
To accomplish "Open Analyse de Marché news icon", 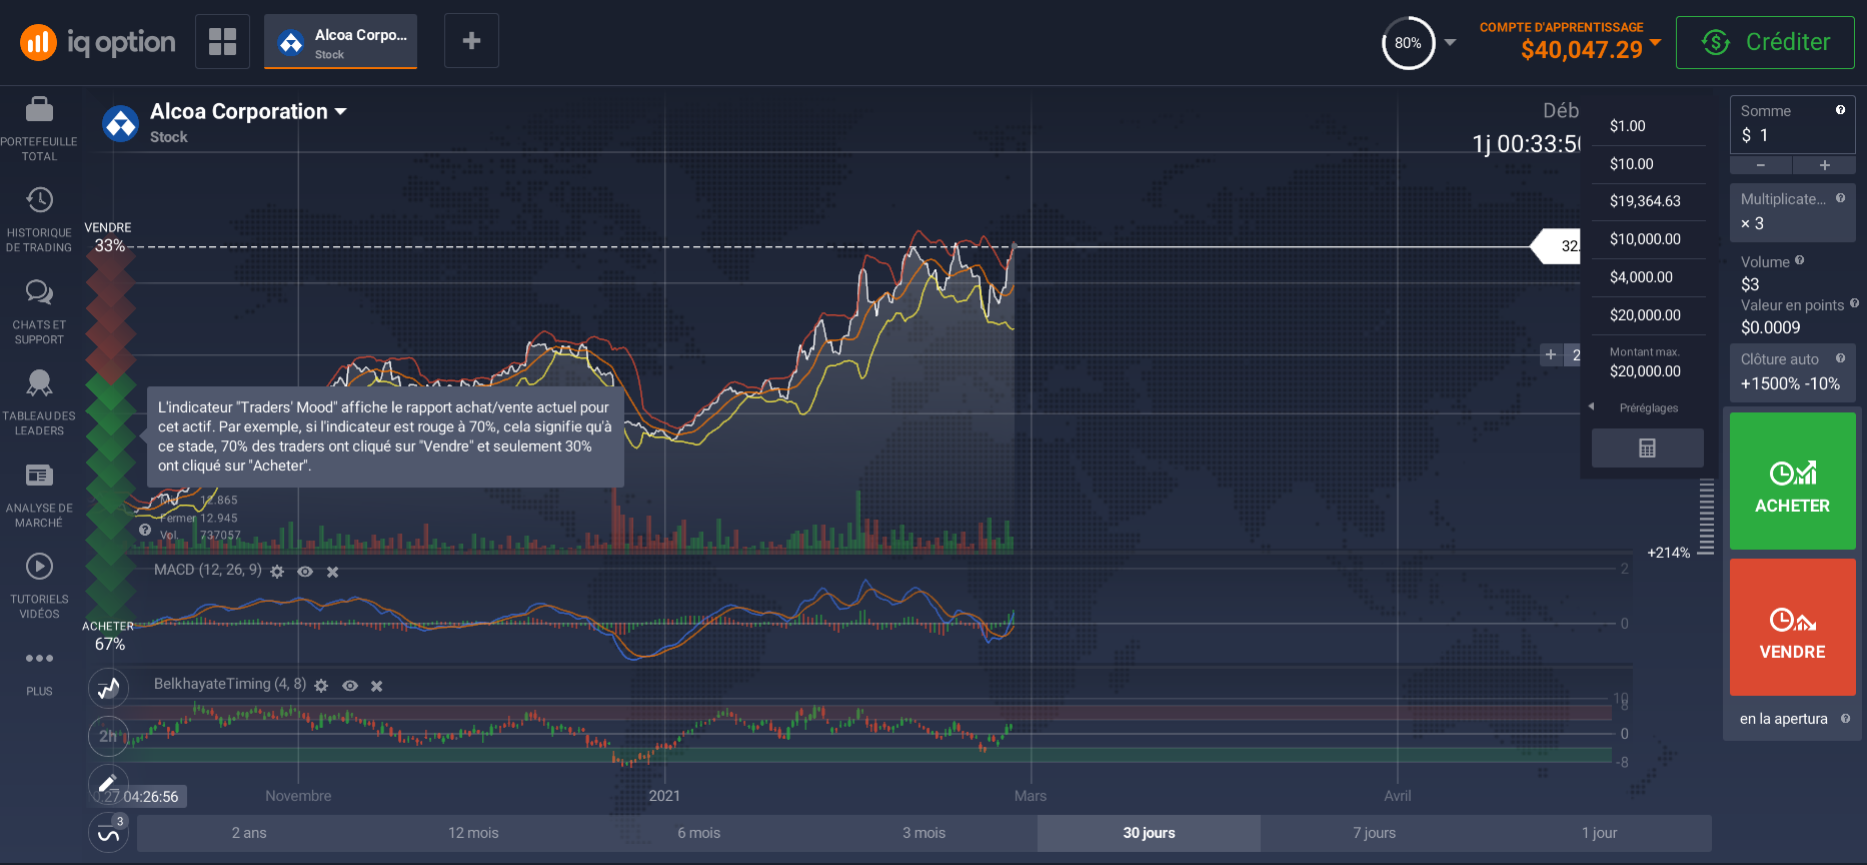I will pyautogui.click(x=39, y=475).
